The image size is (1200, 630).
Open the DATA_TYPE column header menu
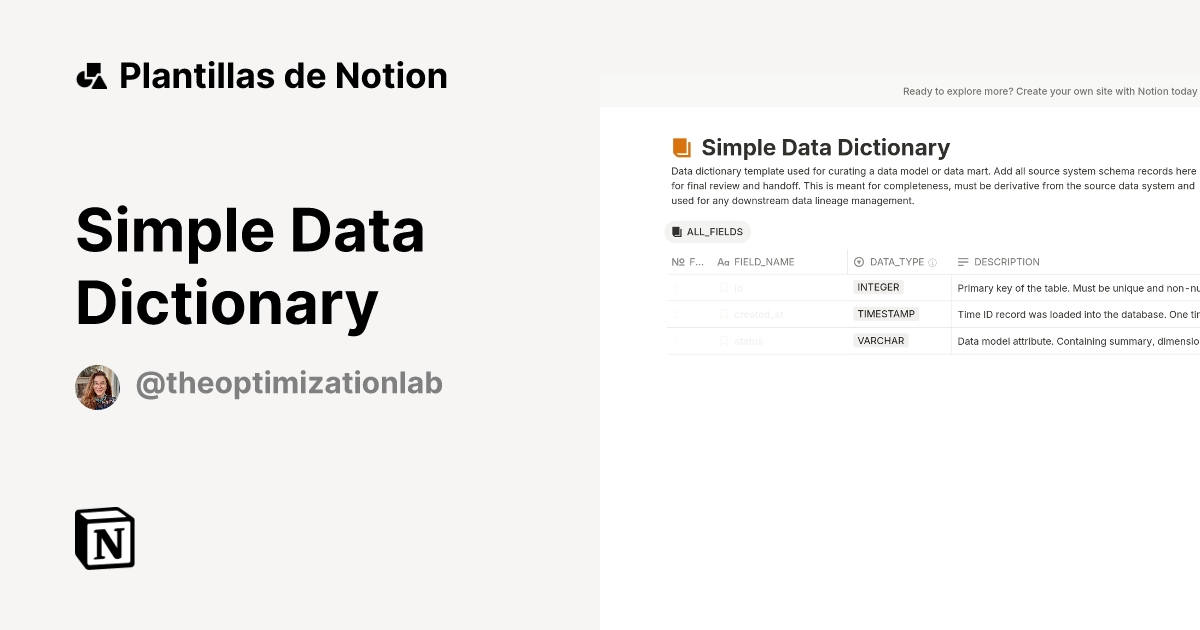pyautogui.click(x=897, y=261)
